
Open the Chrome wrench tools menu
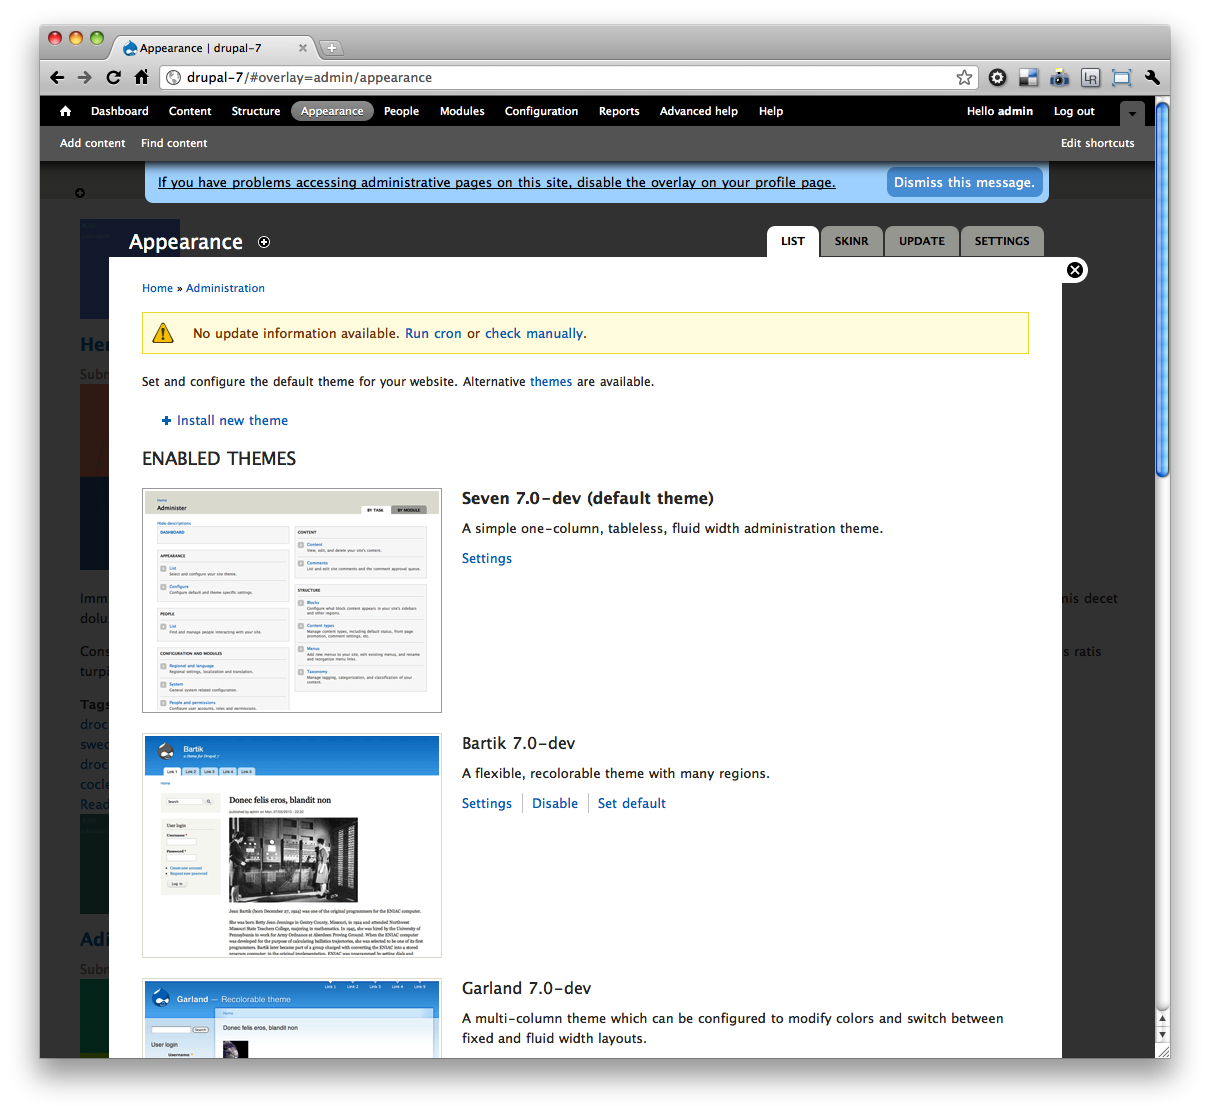pyautogui.click(x=1152, y=77)
